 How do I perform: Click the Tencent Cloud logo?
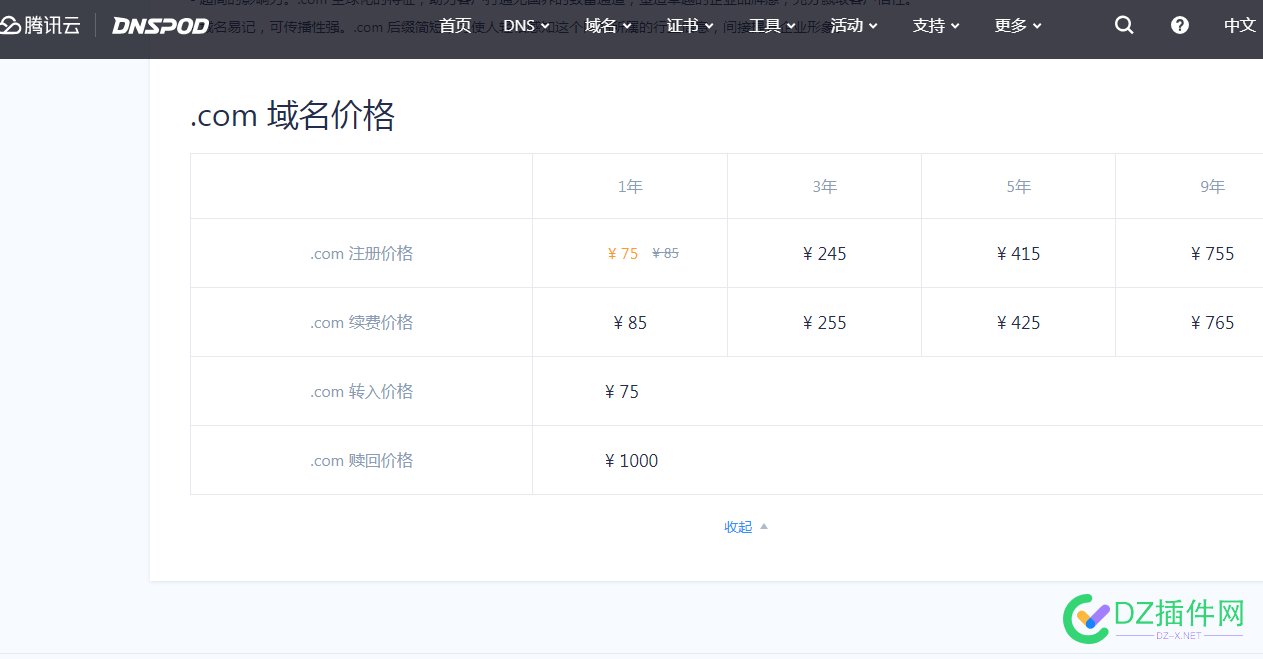40,25
